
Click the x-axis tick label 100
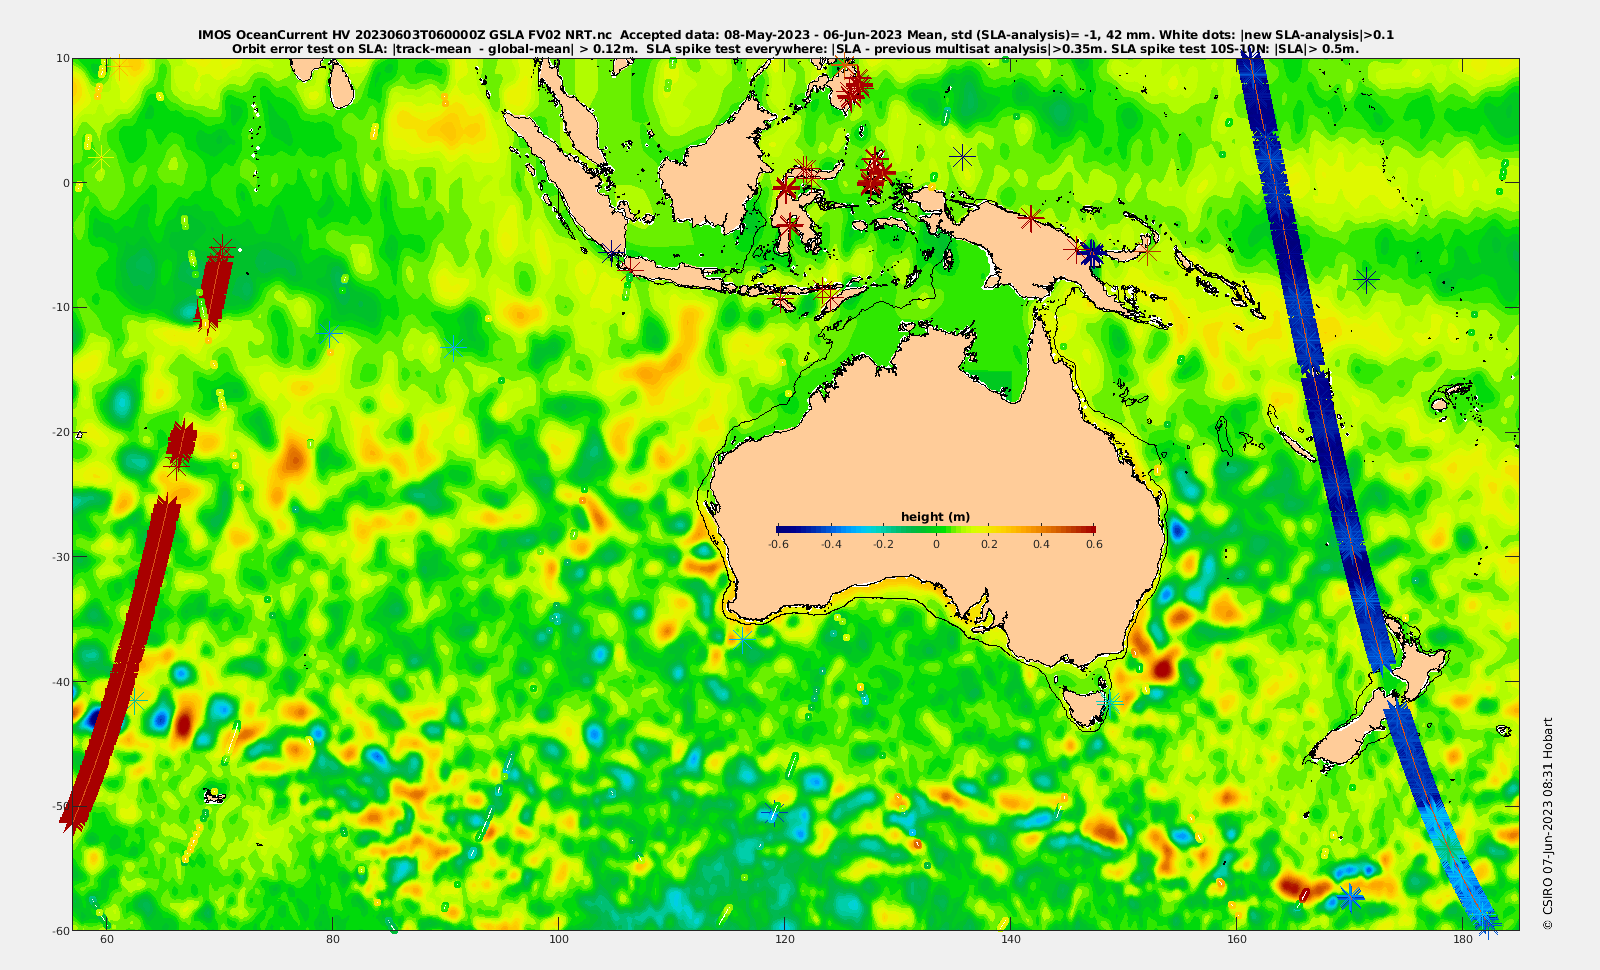(x=559, y=940)
